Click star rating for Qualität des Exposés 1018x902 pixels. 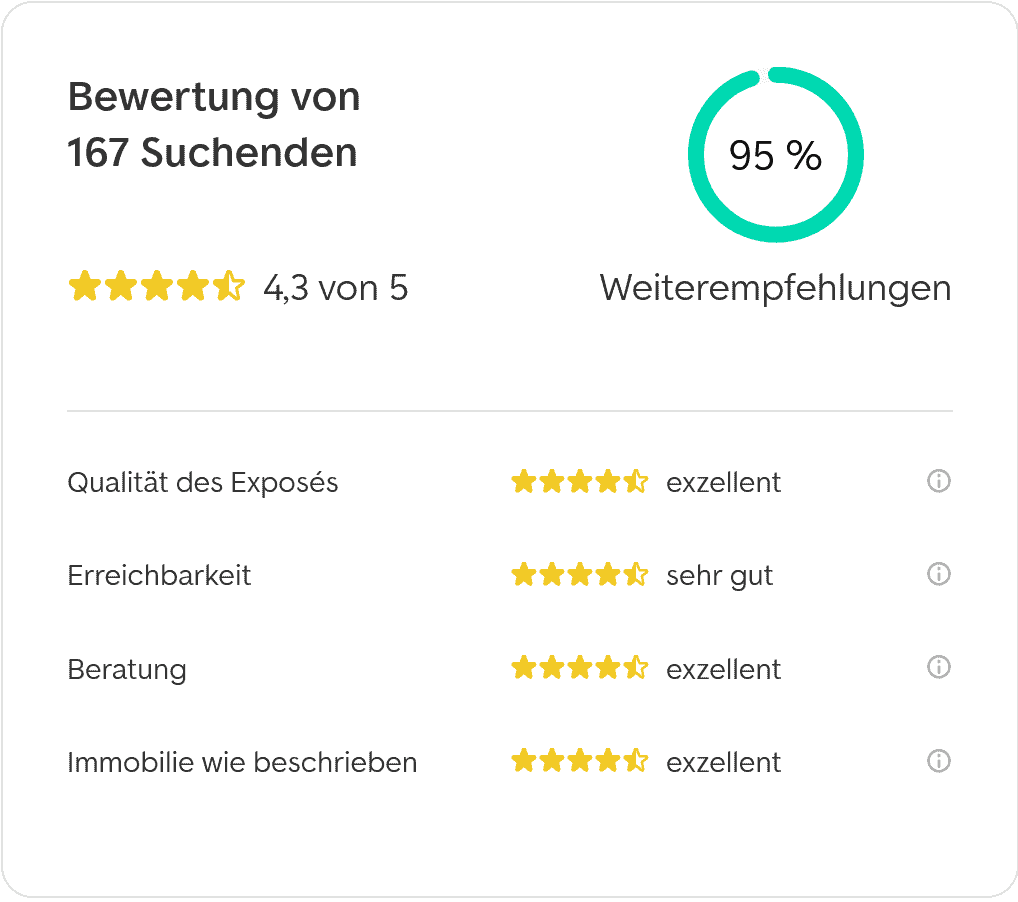coord(580,482)
